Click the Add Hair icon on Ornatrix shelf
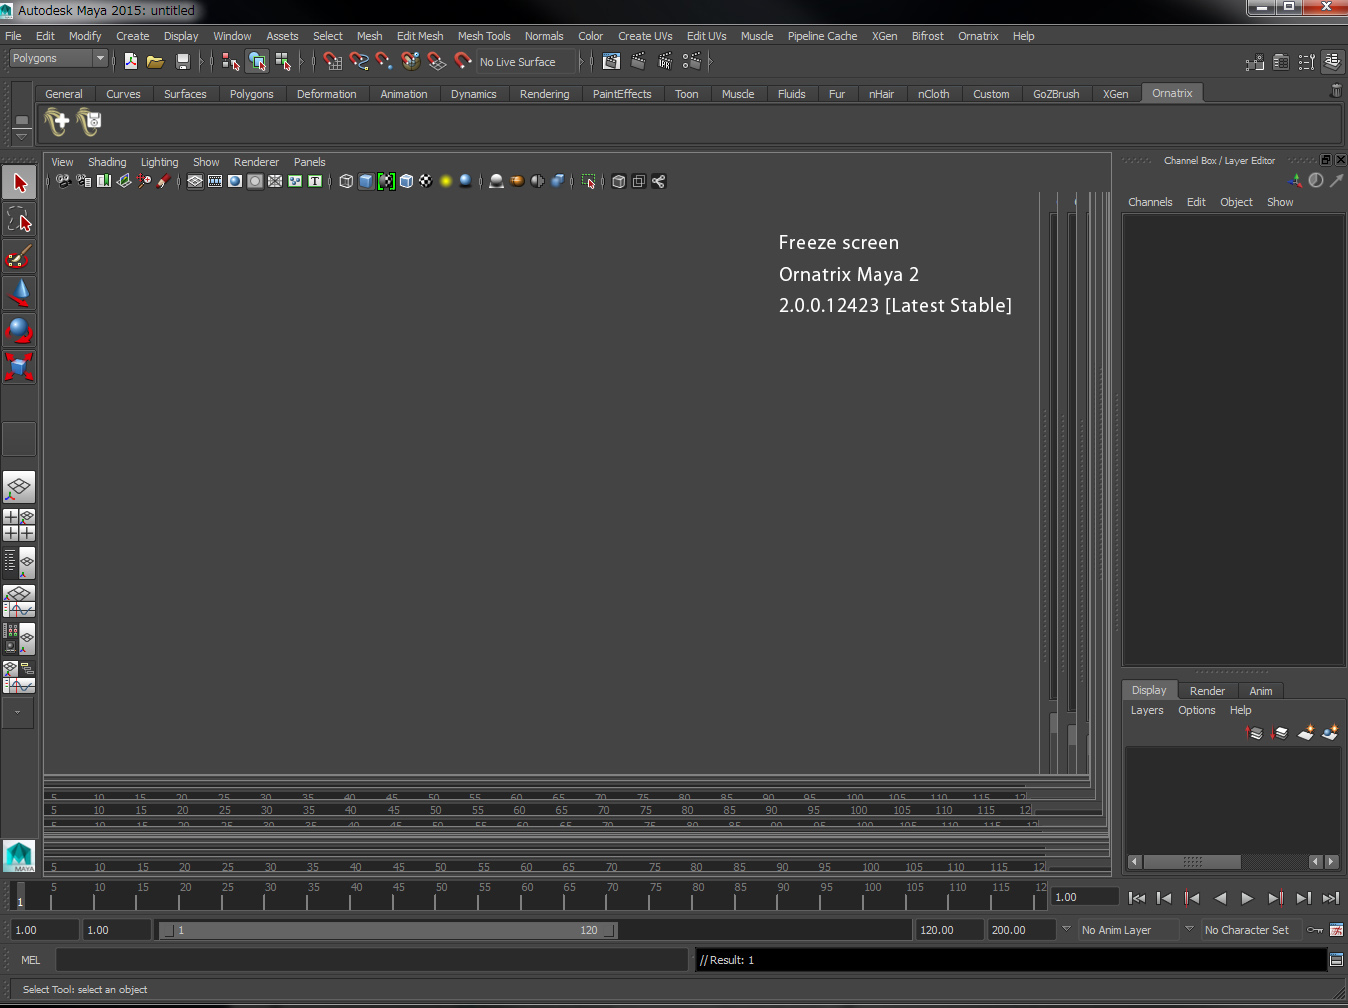Image resolution: width=1348 pixels, height=1008 pixels. tap(57, 122)
